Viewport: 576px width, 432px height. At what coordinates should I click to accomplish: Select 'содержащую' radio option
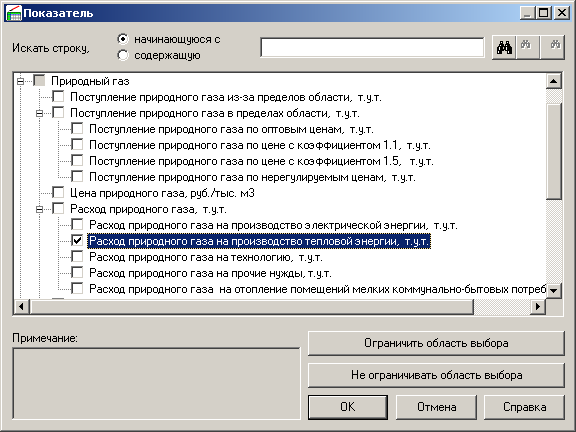(x=123, y=55)
